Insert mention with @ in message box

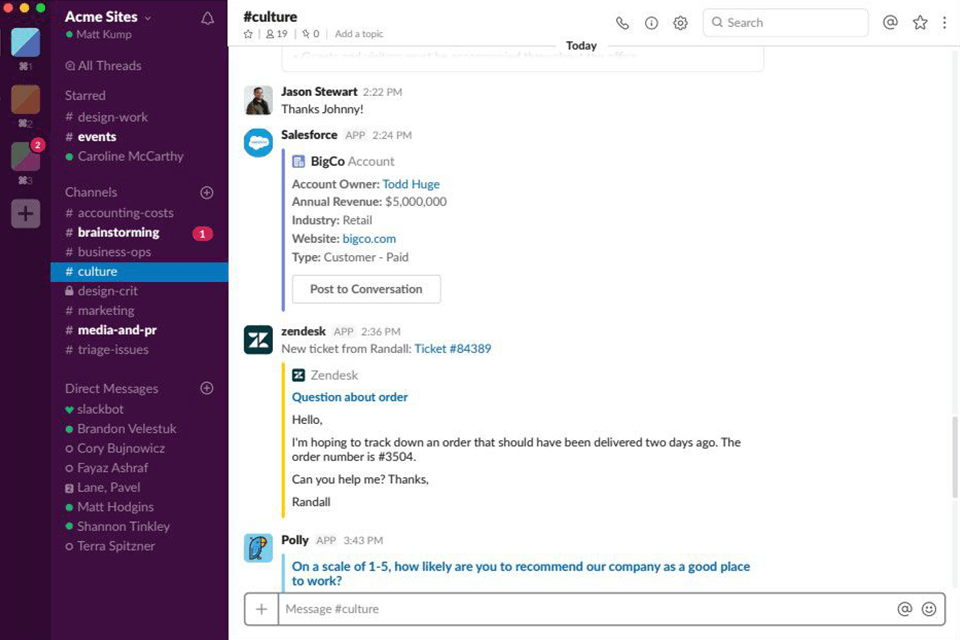(x=904, y=609)
